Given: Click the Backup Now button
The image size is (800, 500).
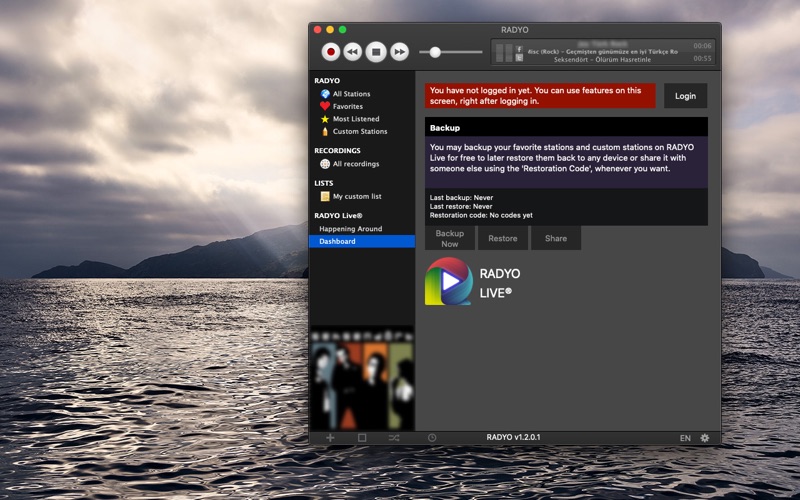Looking at the screenshot, I should [x=449, y=238].
